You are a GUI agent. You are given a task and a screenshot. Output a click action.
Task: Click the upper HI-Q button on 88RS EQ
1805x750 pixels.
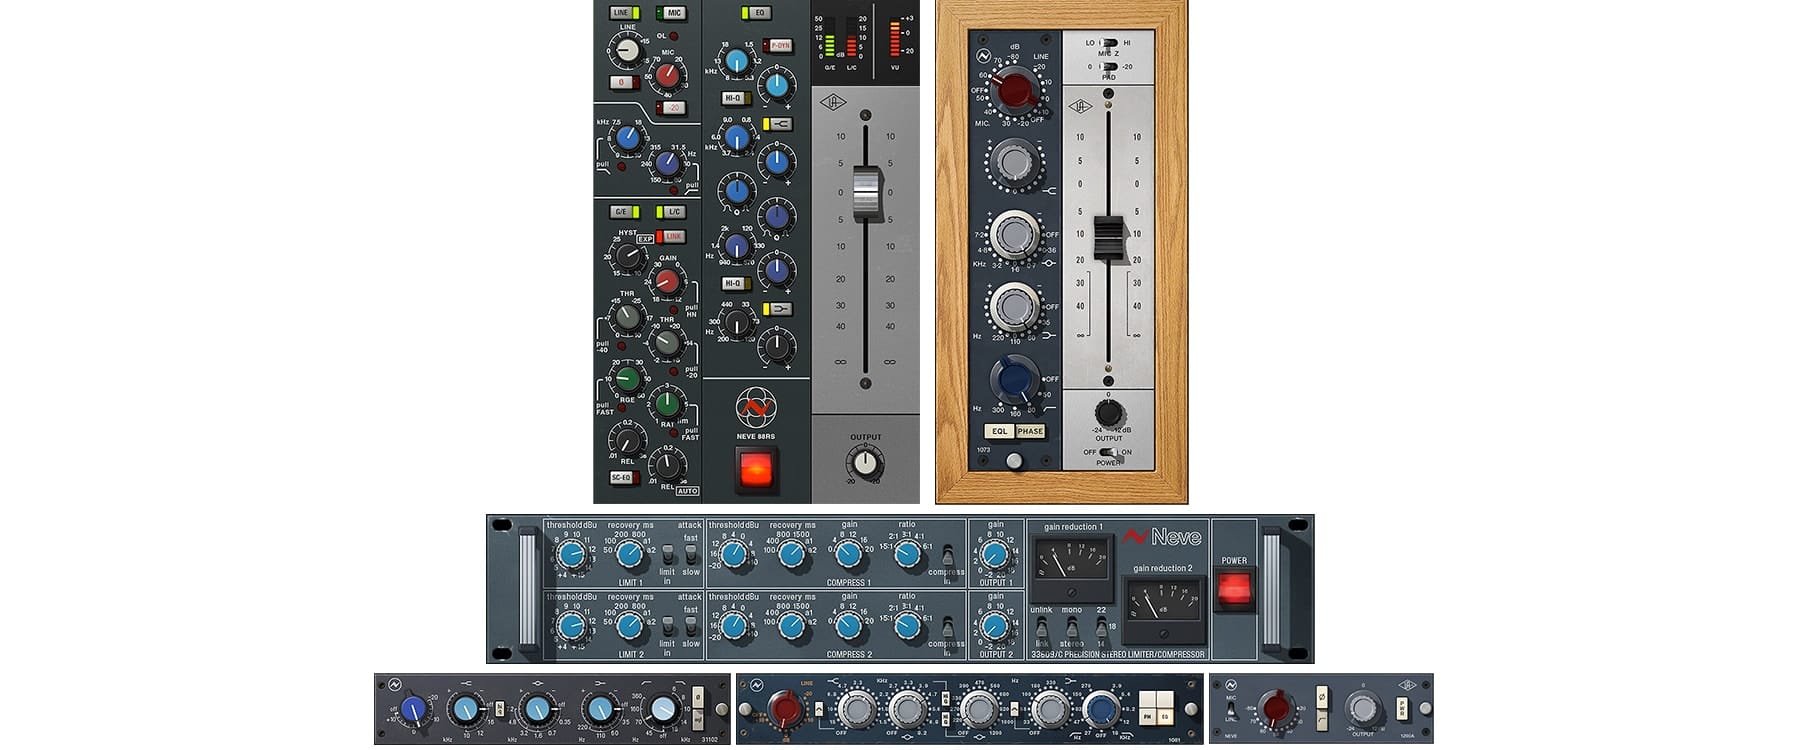pyautogui.click(x=736, y=98)
